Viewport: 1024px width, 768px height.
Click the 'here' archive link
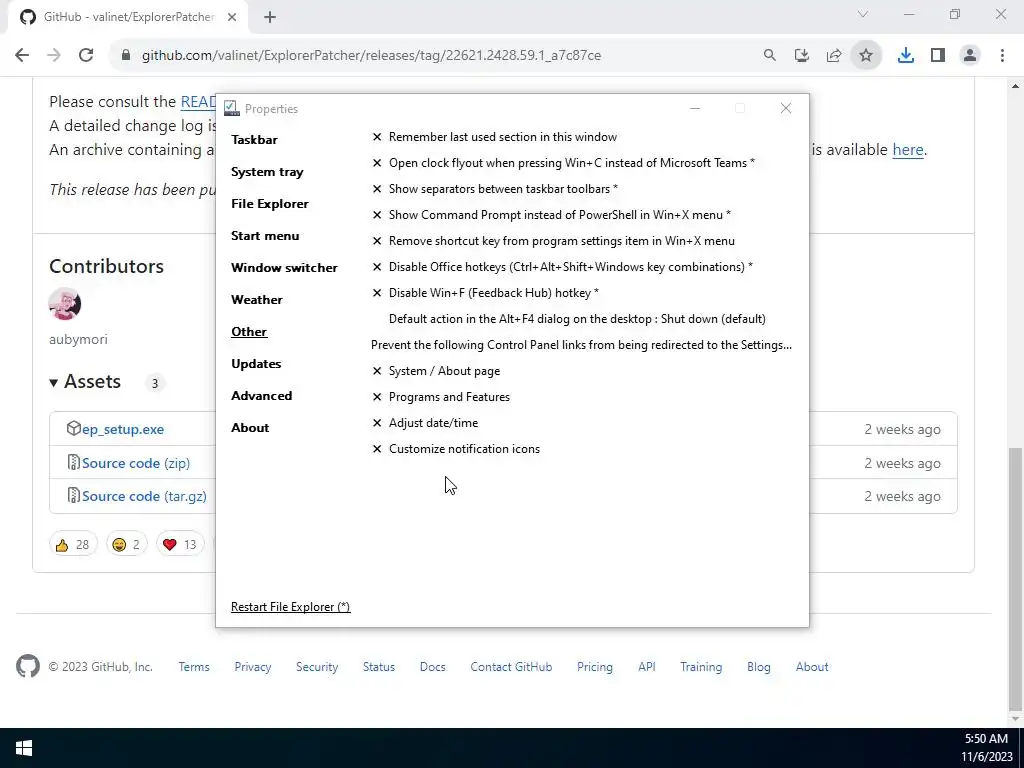coord(908,150)
